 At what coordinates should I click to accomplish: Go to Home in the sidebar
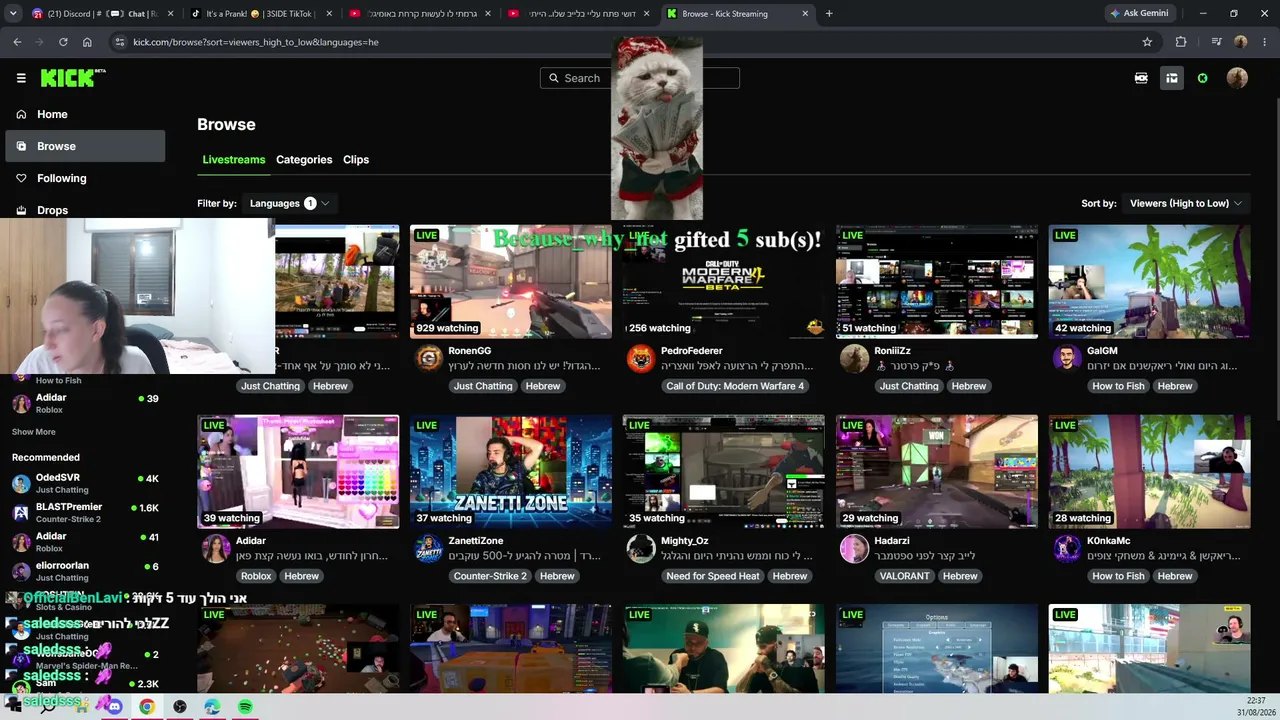pos(85,114)
